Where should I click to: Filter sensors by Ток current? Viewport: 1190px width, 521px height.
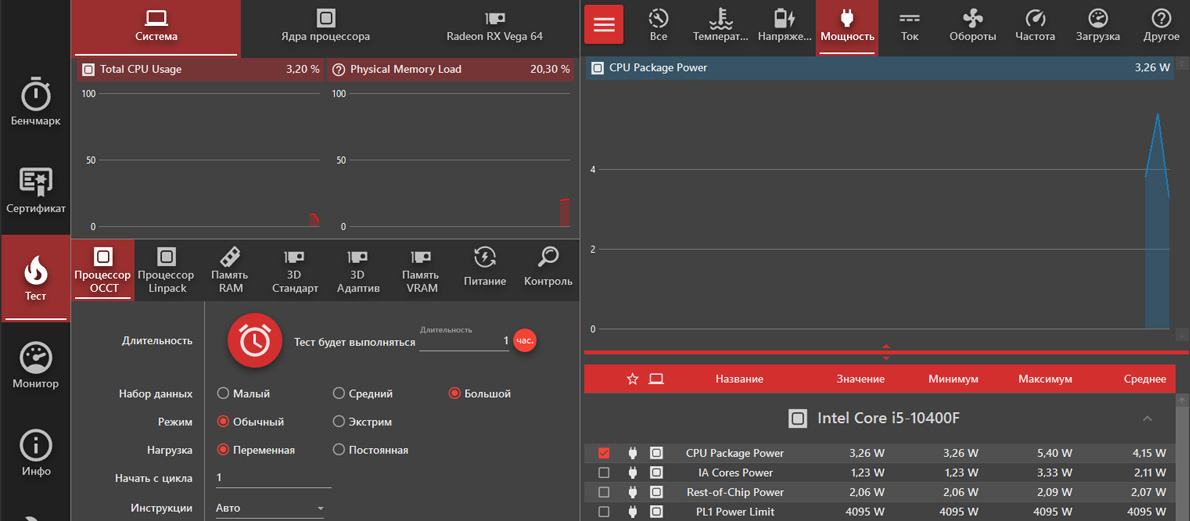(909, 27)
